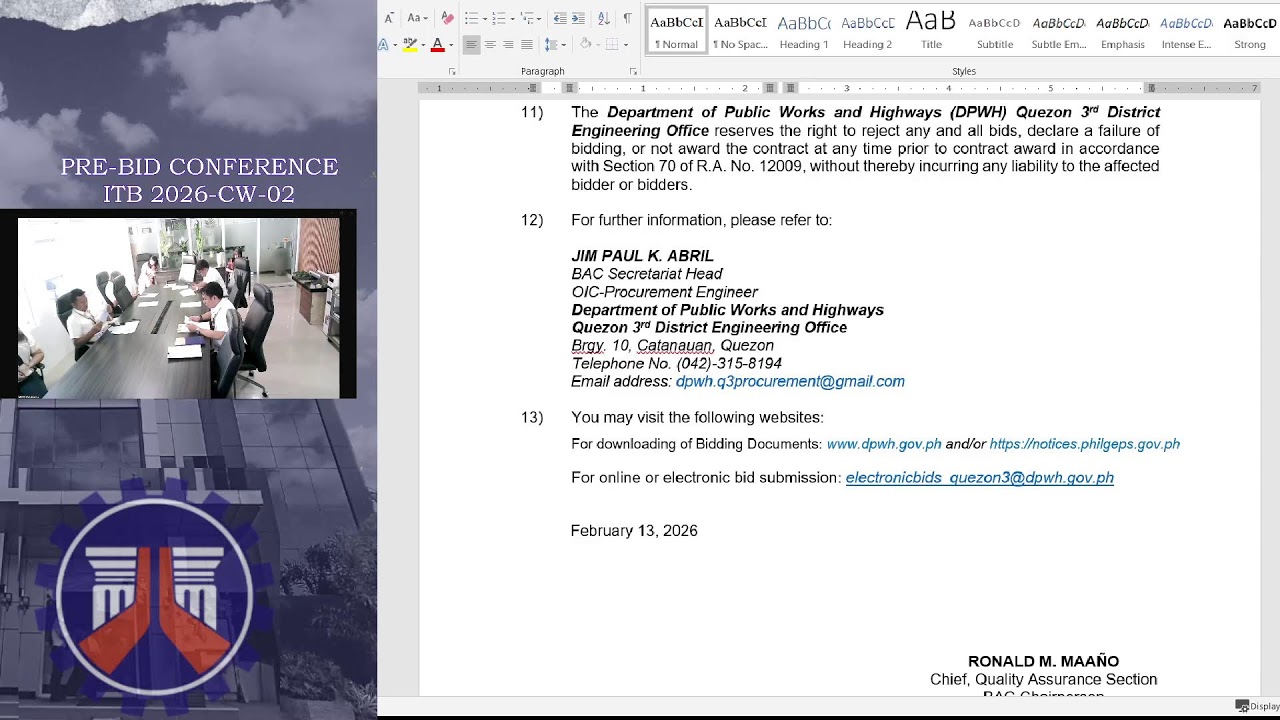Apply the Subtitle style
Screen dimensions: 1280x720
point(995,30)
